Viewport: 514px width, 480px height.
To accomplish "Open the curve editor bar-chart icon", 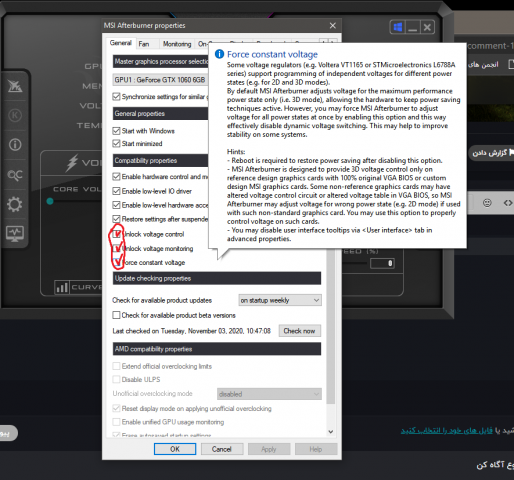I will pyautogui.click(x=62, y=287).
